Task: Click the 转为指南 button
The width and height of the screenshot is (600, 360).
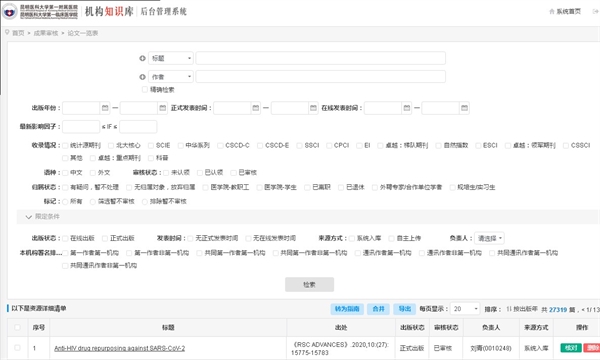Action: click(x=347, y=309)
